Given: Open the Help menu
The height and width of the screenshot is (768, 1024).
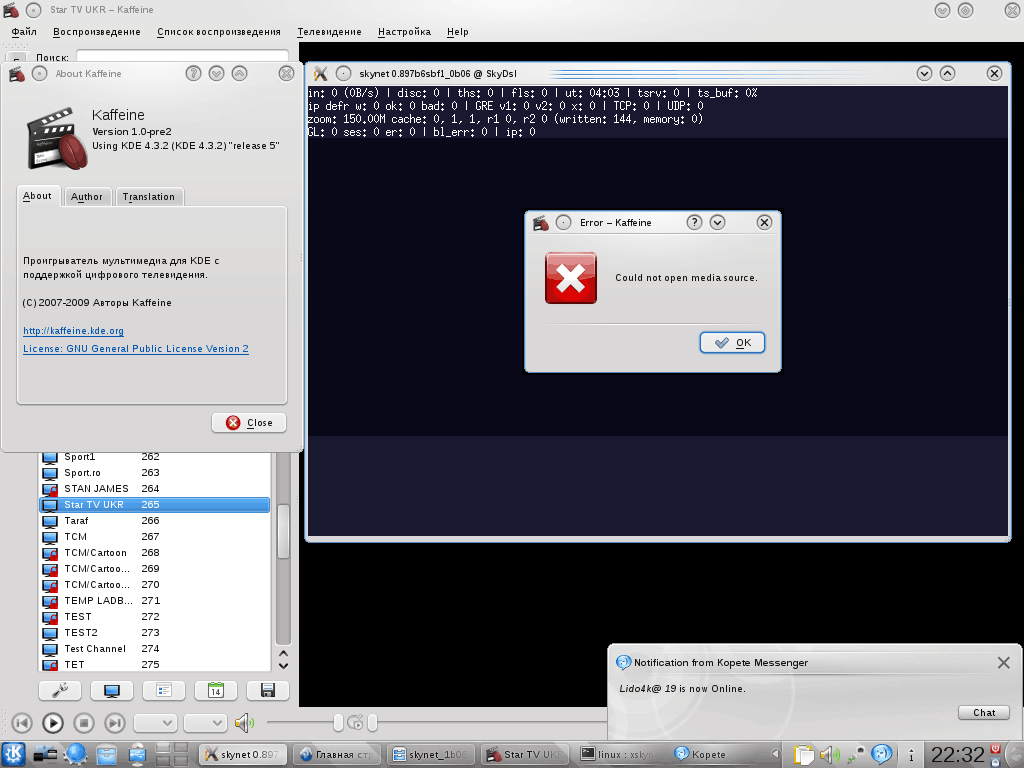Looking at the screenshot, I should (x=458, y=32).
